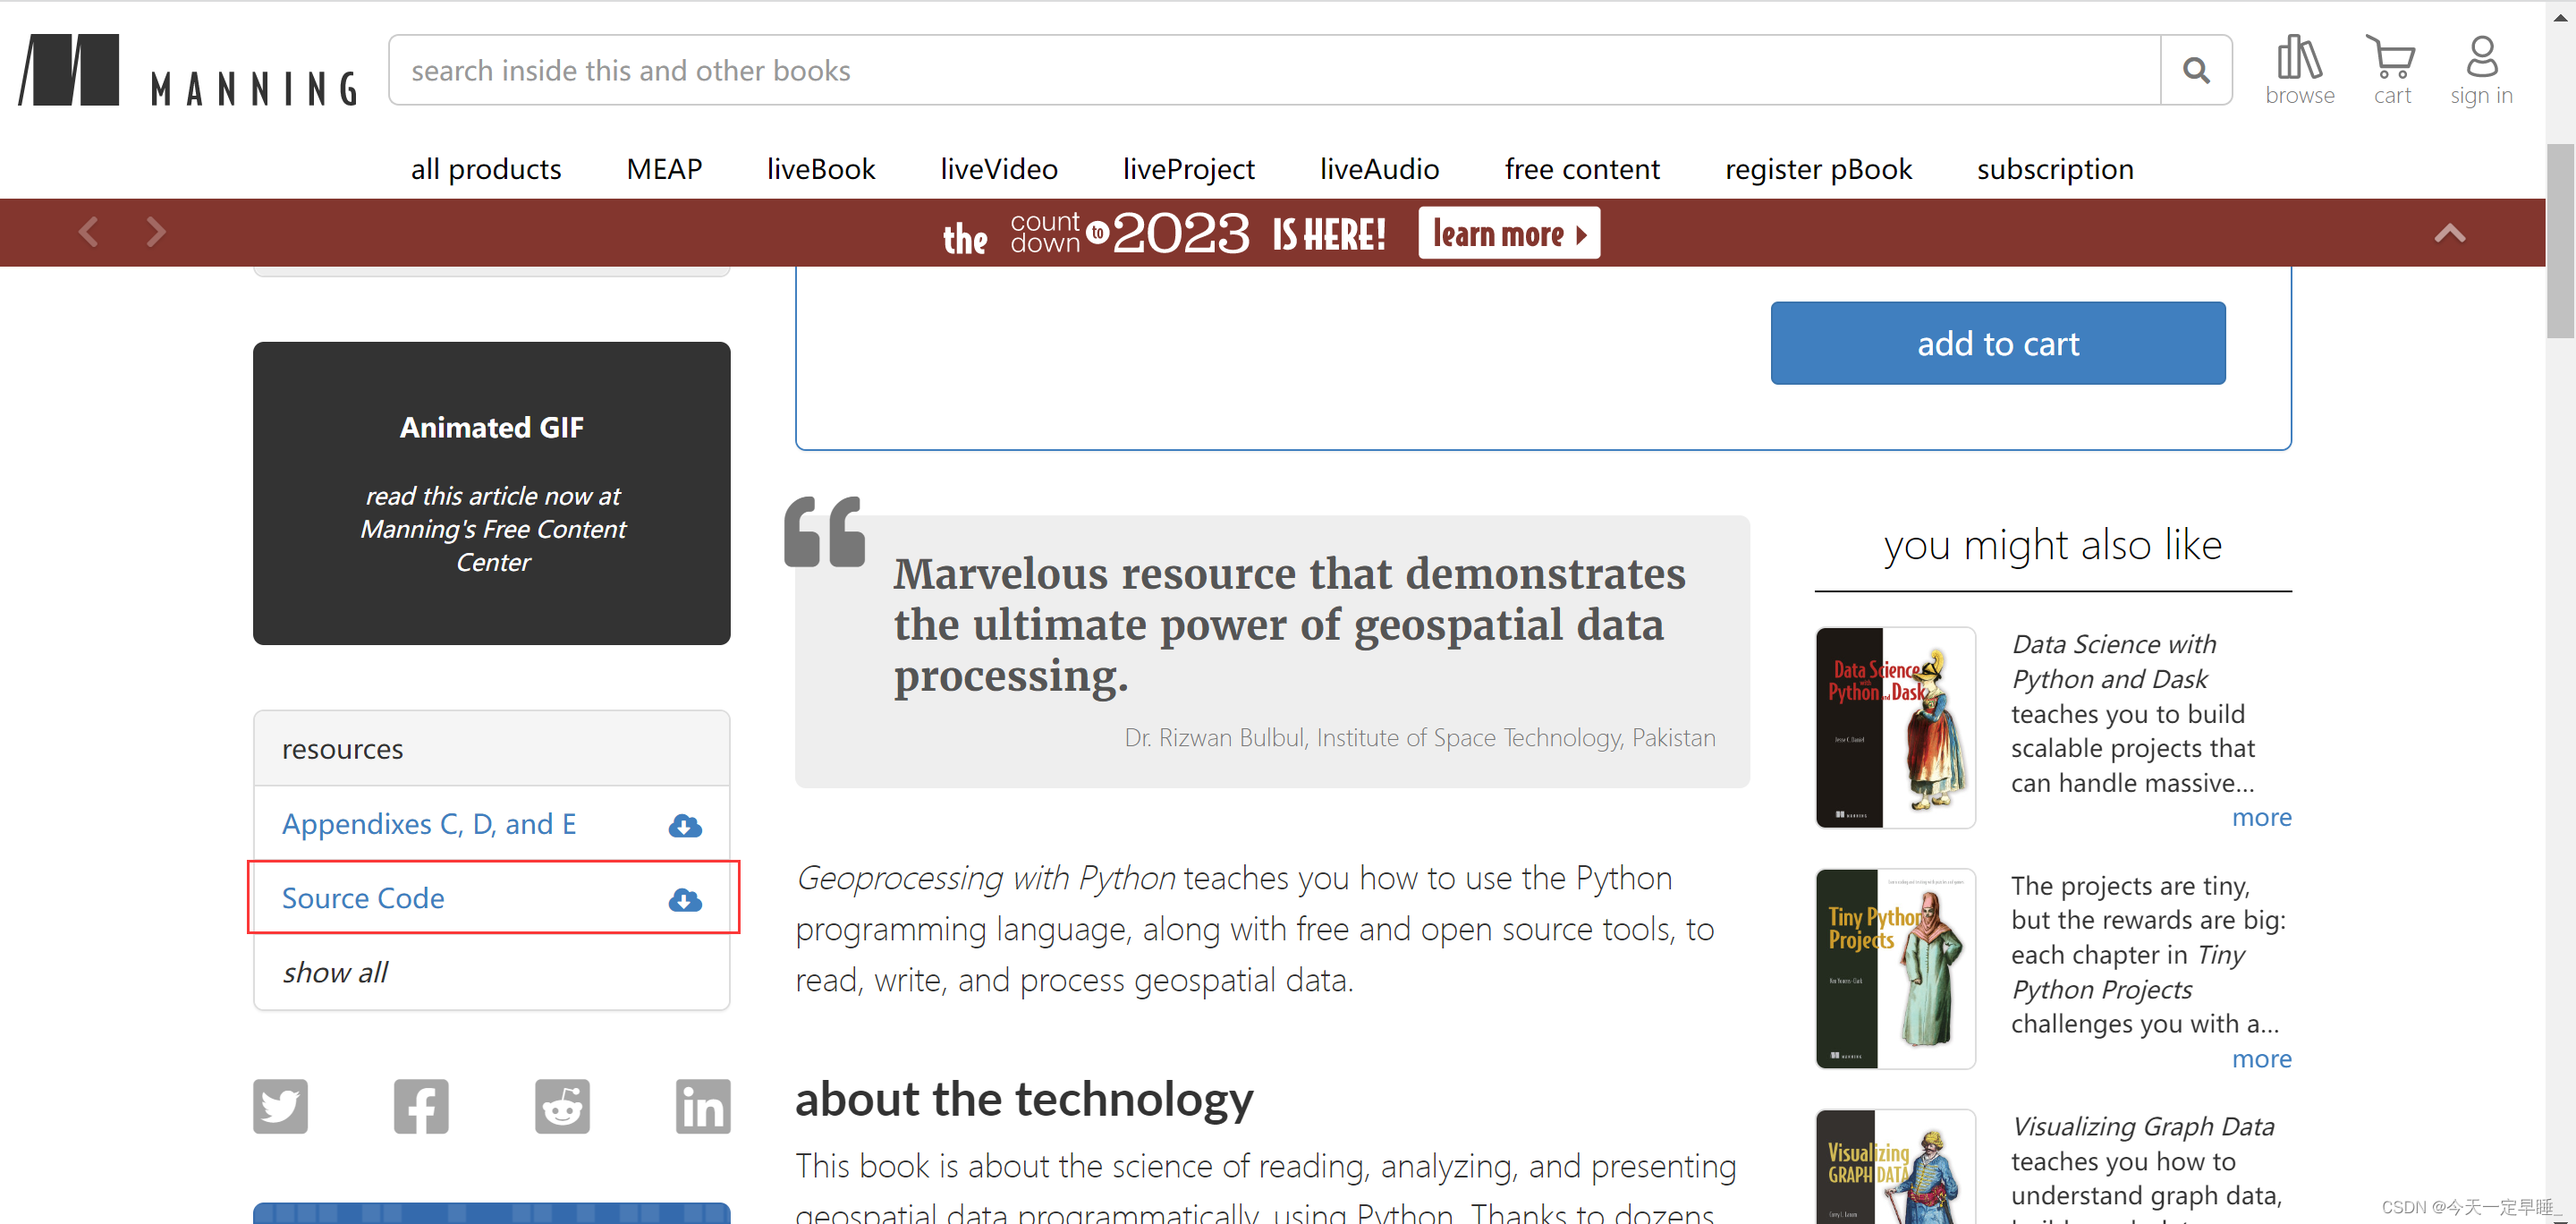Image resolution: width=2576 pixels, height=1224 pixels.
Task: Click learn more on countdown banner
Action: [1508, 233]
